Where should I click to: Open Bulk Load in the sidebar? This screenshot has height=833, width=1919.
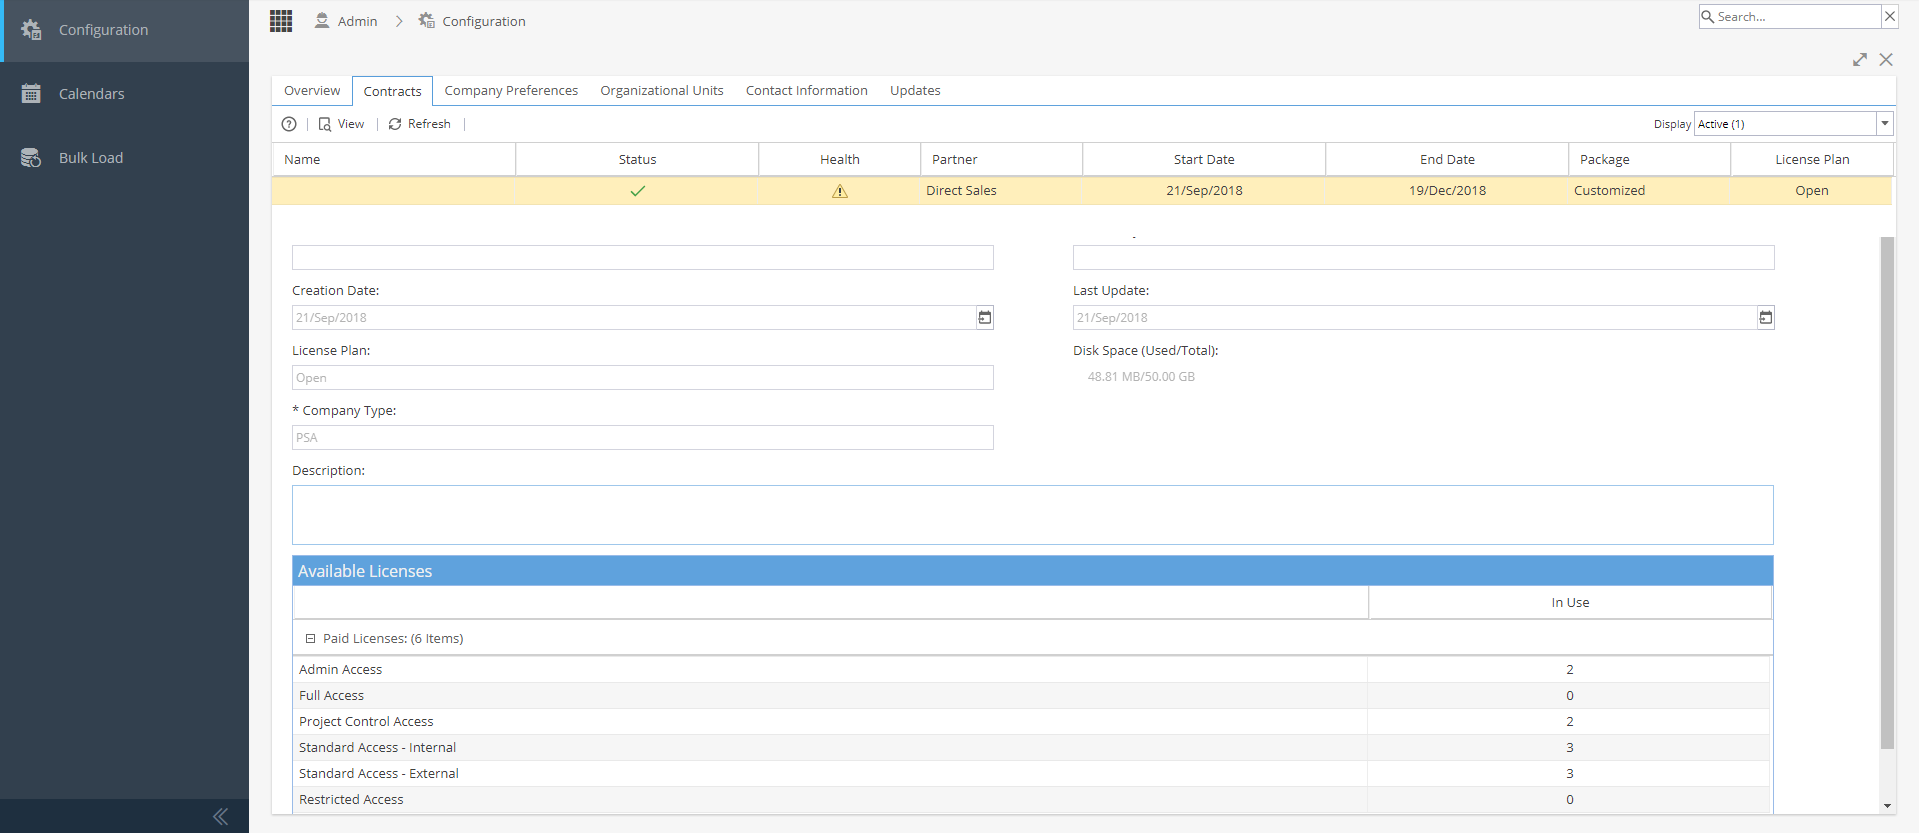click(124, 158)
